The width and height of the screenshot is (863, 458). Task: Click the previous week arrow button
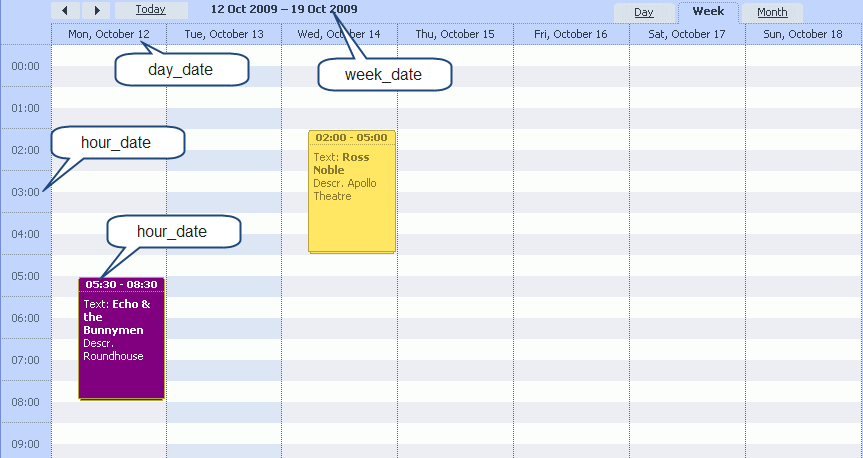coord(65,10)
